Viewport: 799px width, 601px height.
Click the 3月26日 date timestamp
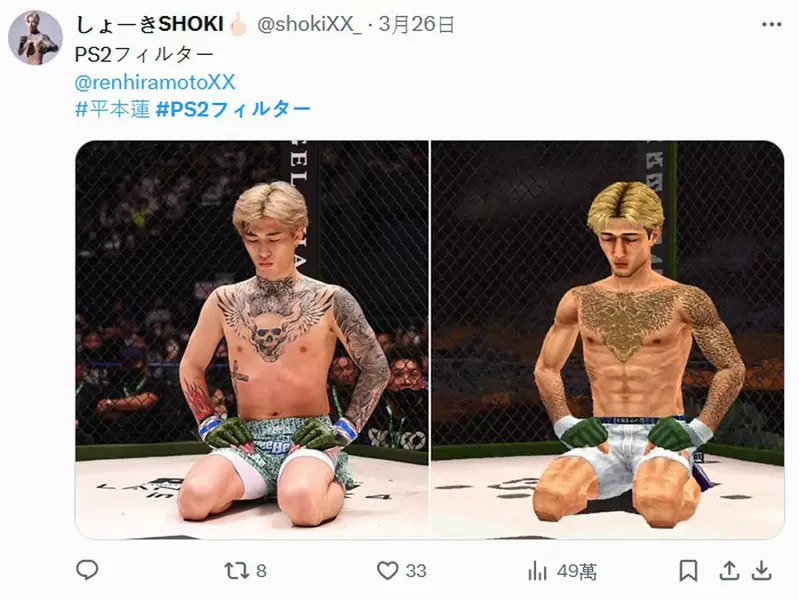[416, 24]
